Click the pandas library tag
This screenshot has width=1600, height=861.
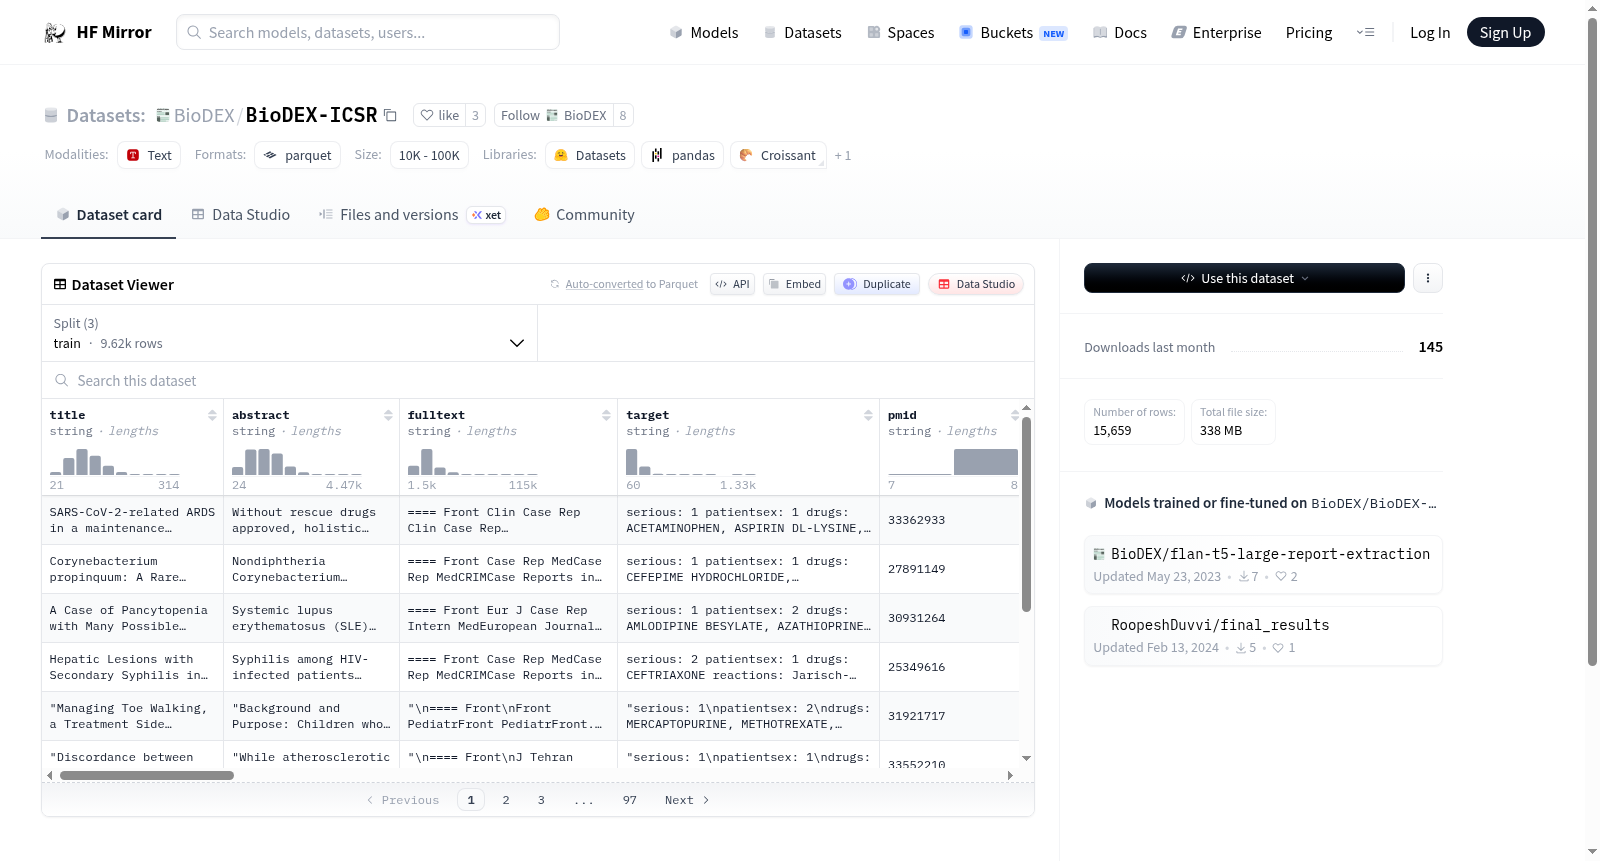683,155
